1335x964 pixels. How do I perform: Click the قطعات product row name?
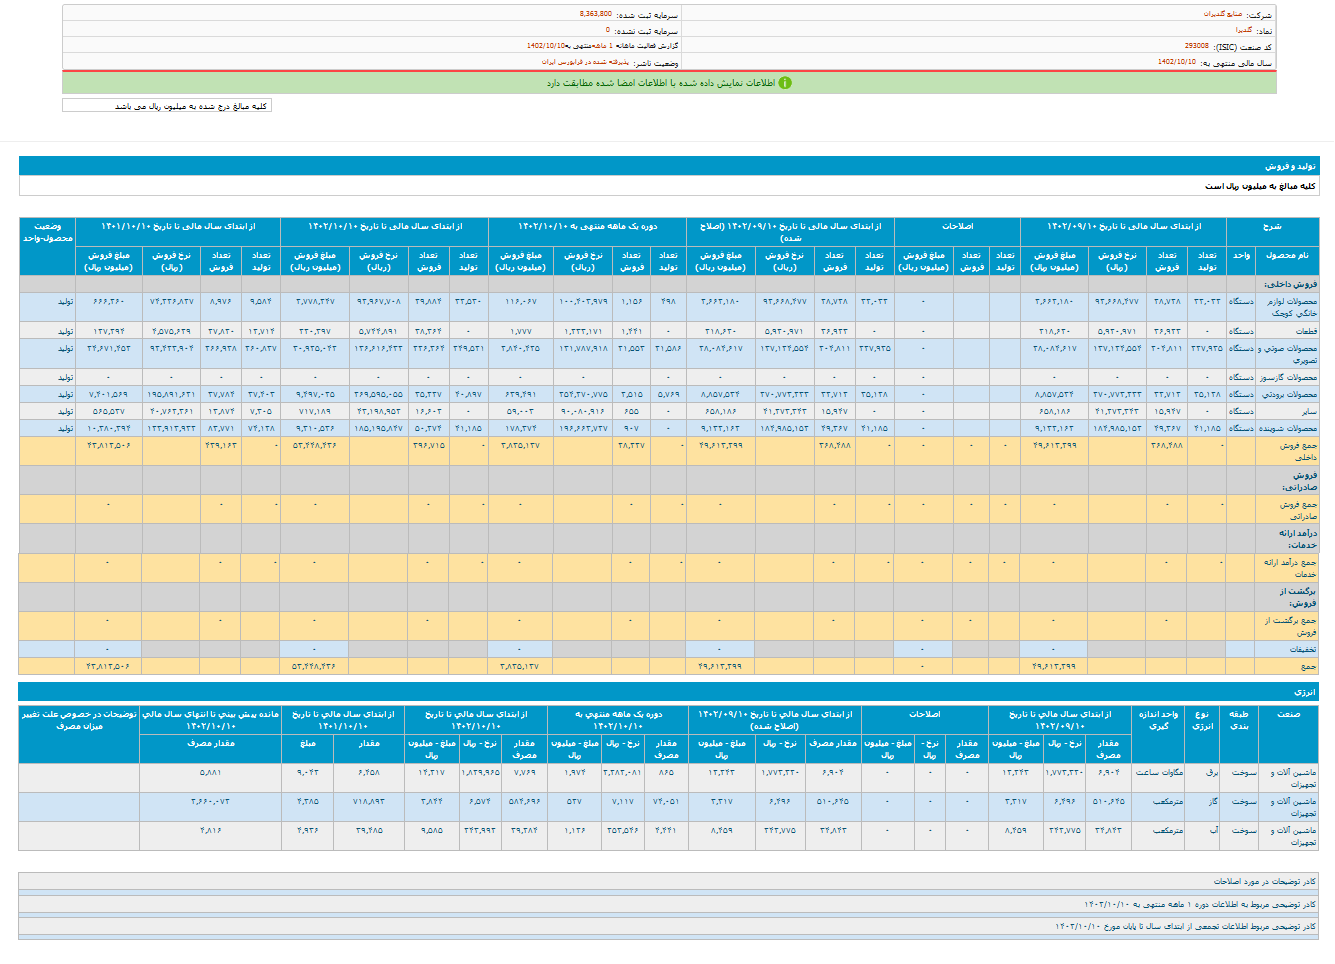pos(1306,331)
